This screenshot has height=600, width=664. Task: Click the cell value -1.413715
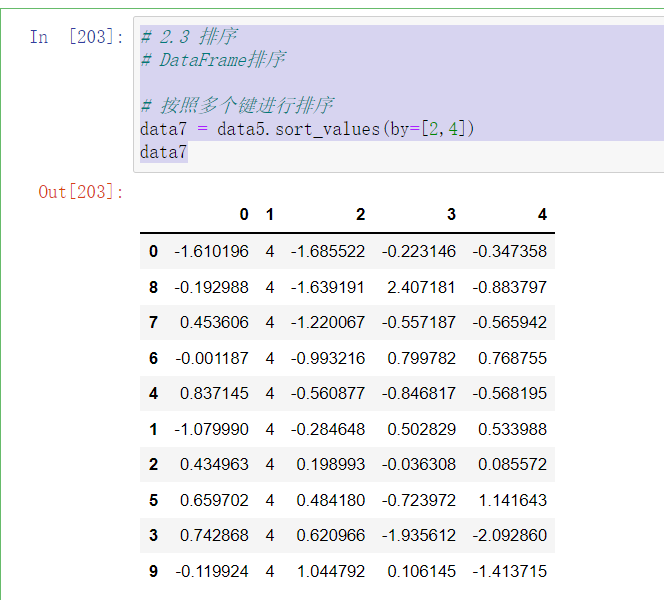510,571
